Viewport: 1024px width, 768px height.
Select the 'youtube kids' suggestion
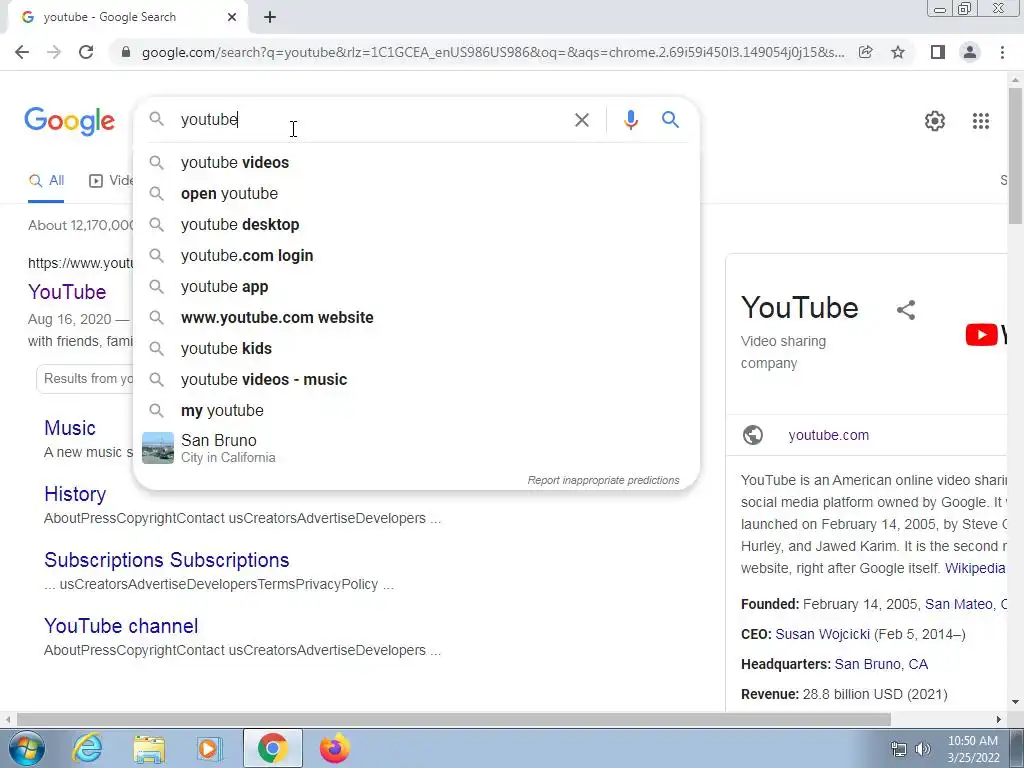coord(416,349)
